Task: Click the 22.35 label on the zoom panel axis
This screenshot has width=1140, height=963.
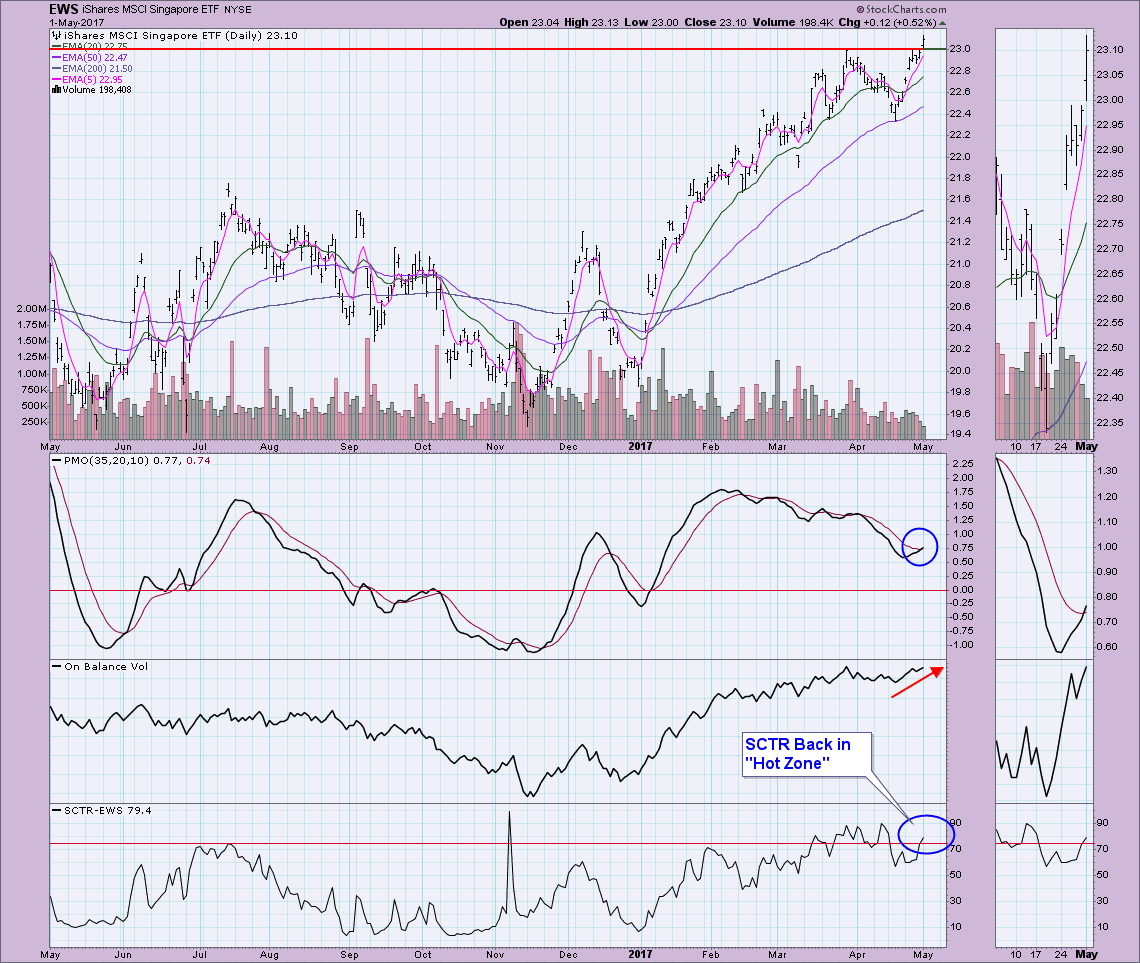Action: pos(1109,422)
